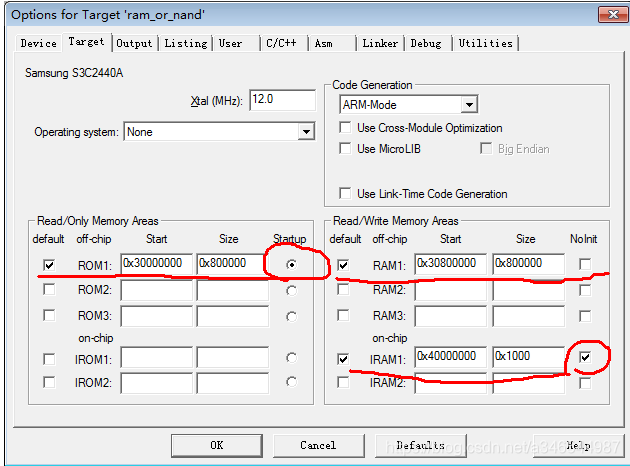Screen dimensions: 630x466
Task: Switch to the Device tab
Action: pyautogui.click(x=39, y=43)
